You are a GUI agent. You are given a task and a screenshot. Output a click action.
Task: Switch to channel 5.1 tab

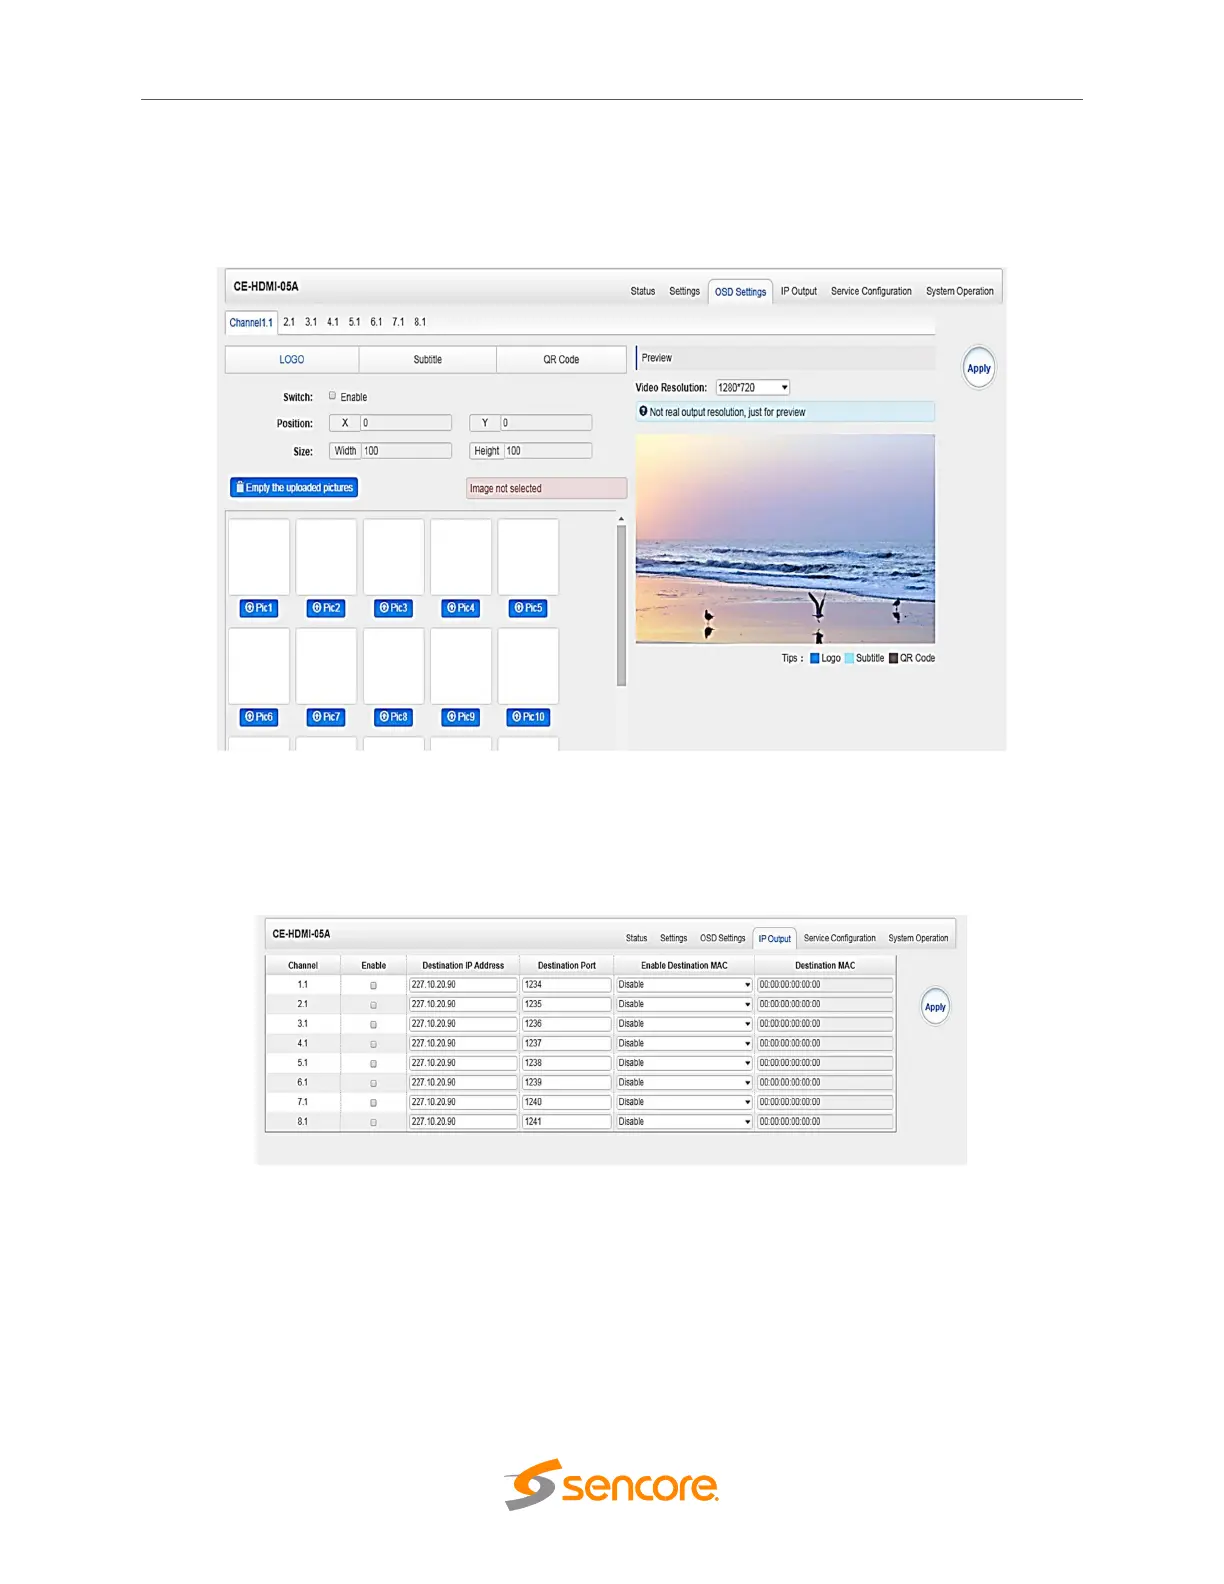tap(354, 322)
